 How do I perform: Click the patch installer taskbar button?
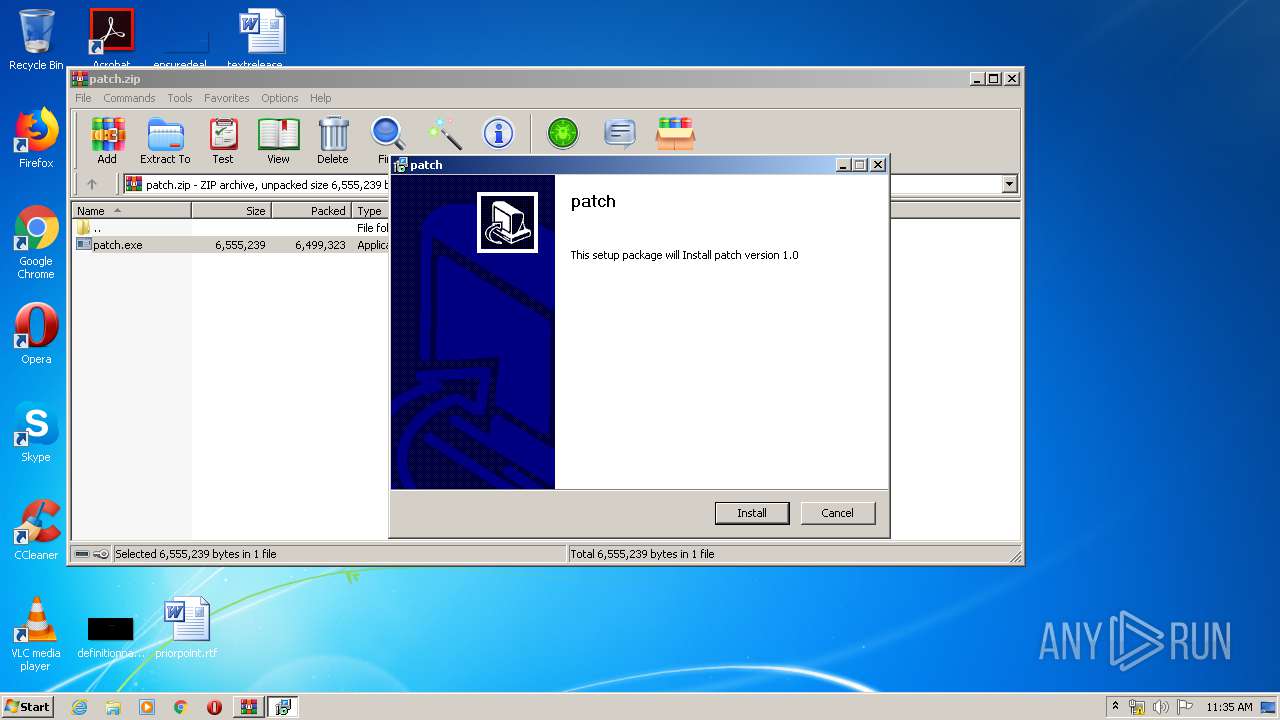[x=282, y=707]
